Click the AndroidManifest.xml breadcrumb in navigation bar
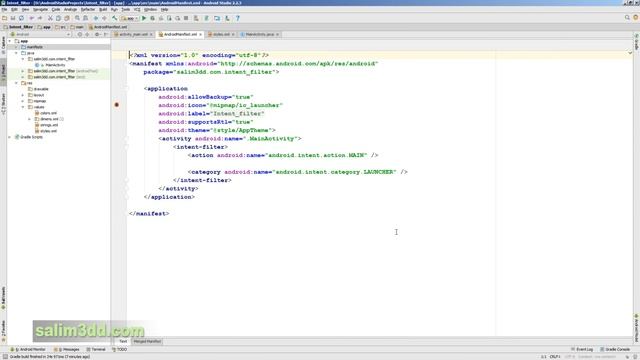Image resolution: width=640 pixels, height=360 pixels. click(109, 27)
